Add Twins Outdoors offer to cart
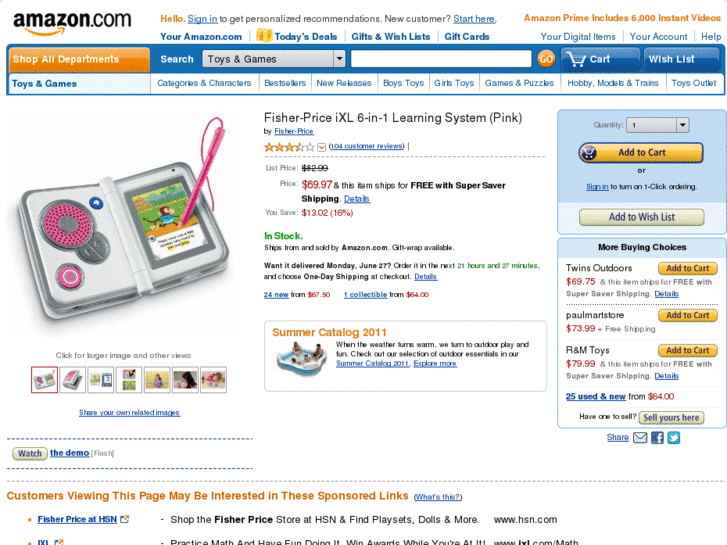The width and height of the screenshot is (727, 545). tap(688, 268)
